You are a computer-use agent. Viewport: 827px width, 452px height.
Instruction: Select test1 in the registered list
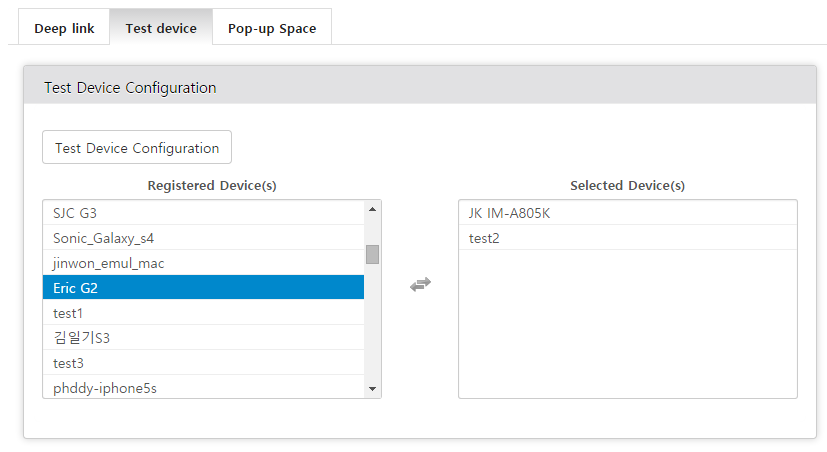[204, 312]
